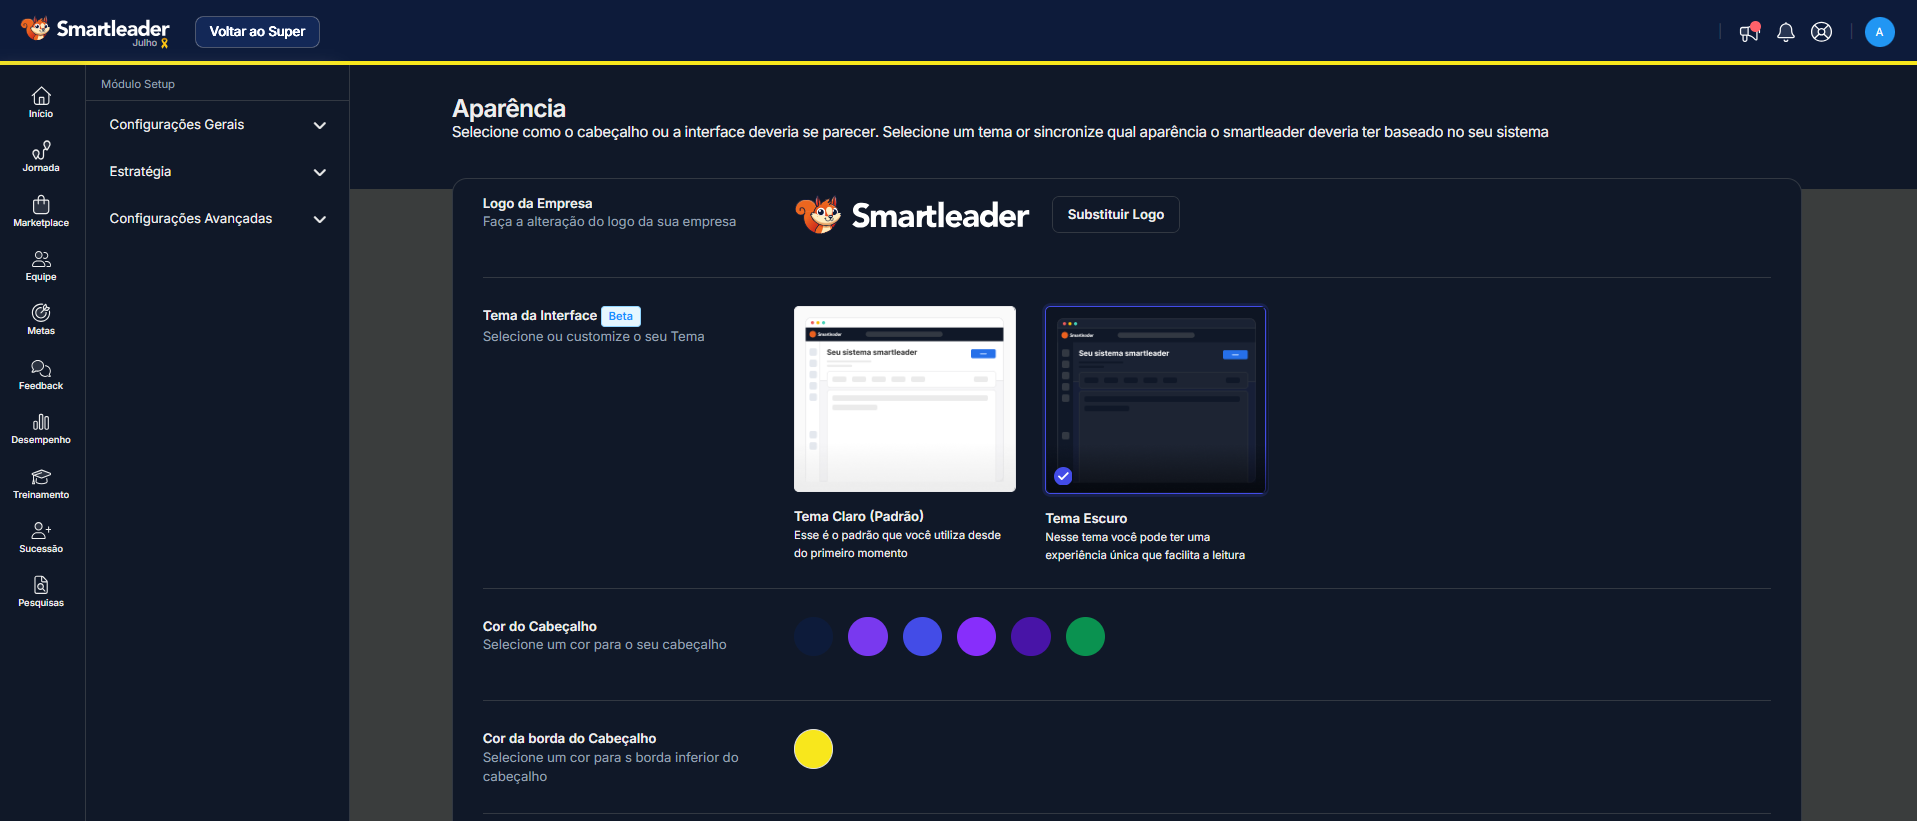Pick the dark indigo header color swatch
This screenshot has width=1917, height=821.
(x=1031, y=636)
